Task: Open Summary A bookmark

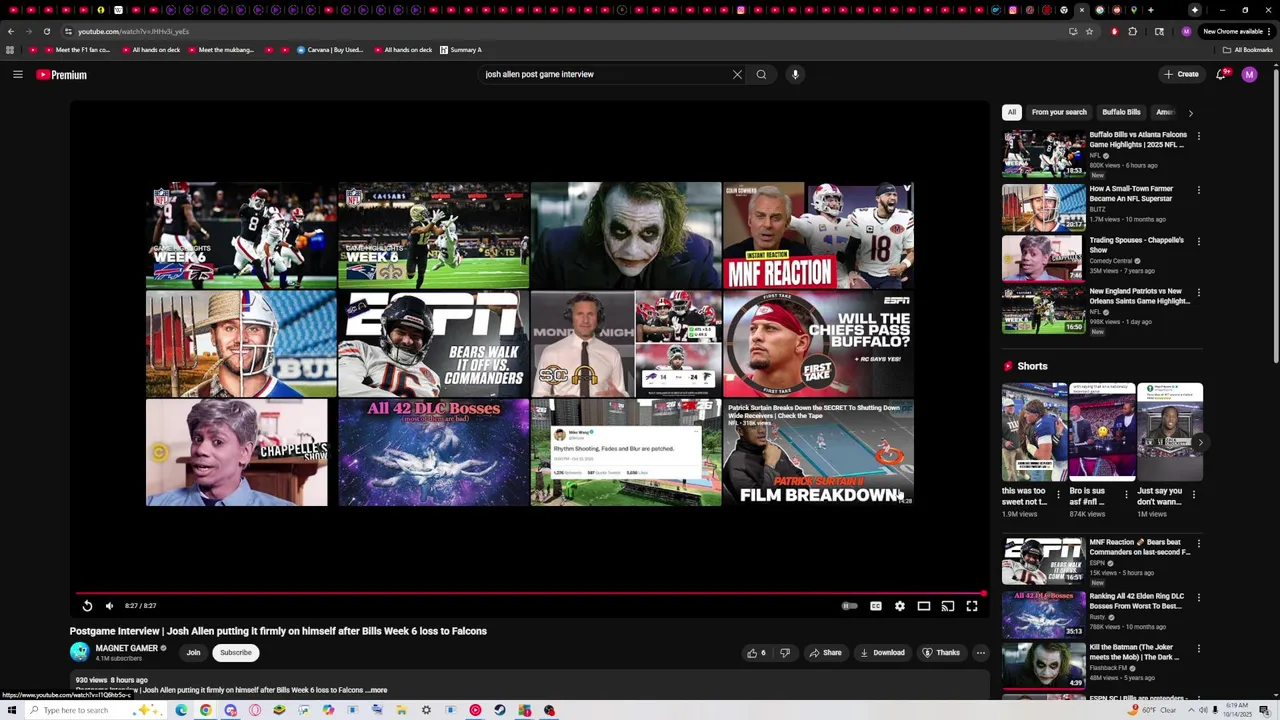Action: coord(460,50)
